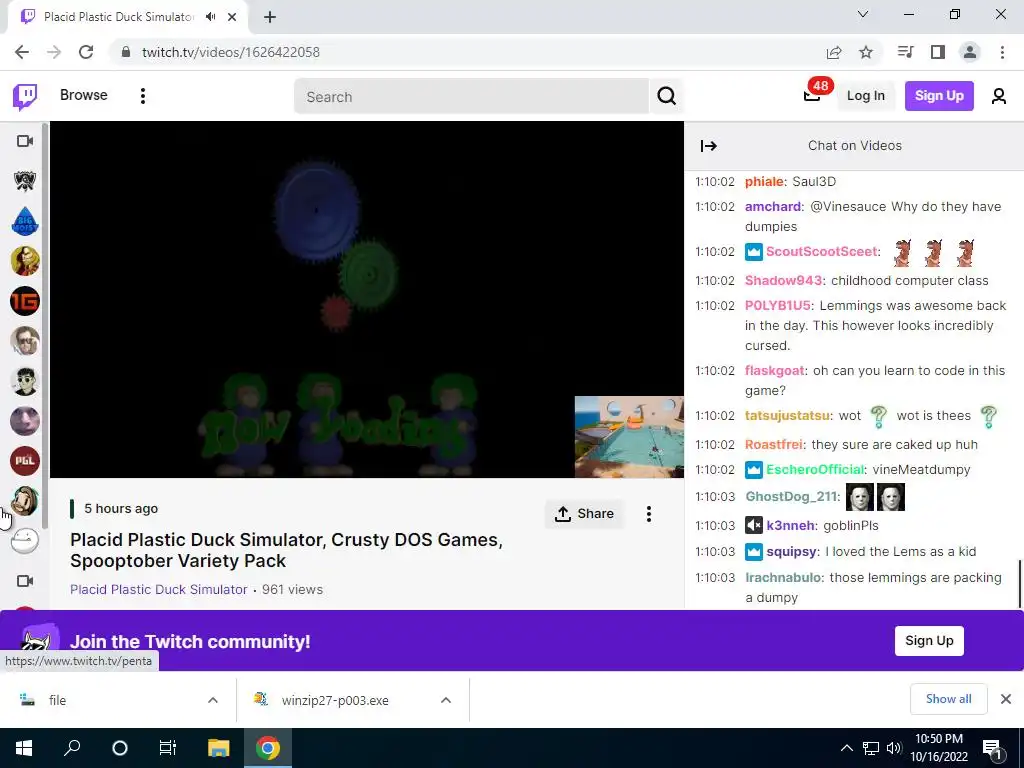Viewport: 1024px width, 768px height.
Task: Open Windows taskbar search
Action: (x=72, y=748)
